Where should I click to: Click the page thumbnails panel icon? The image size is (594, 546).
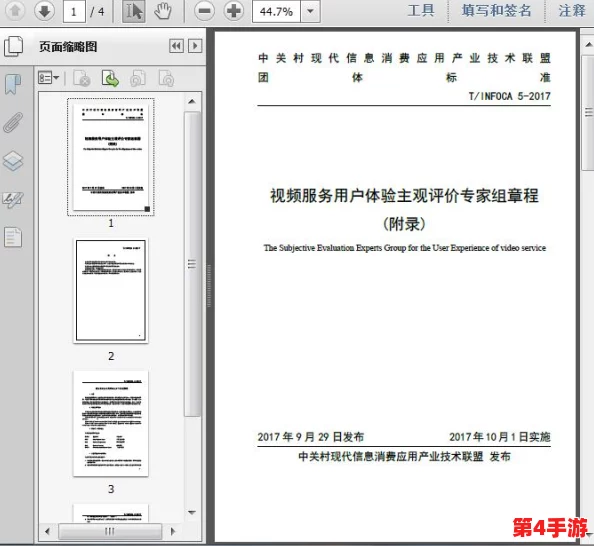click(x=14, y=47)
